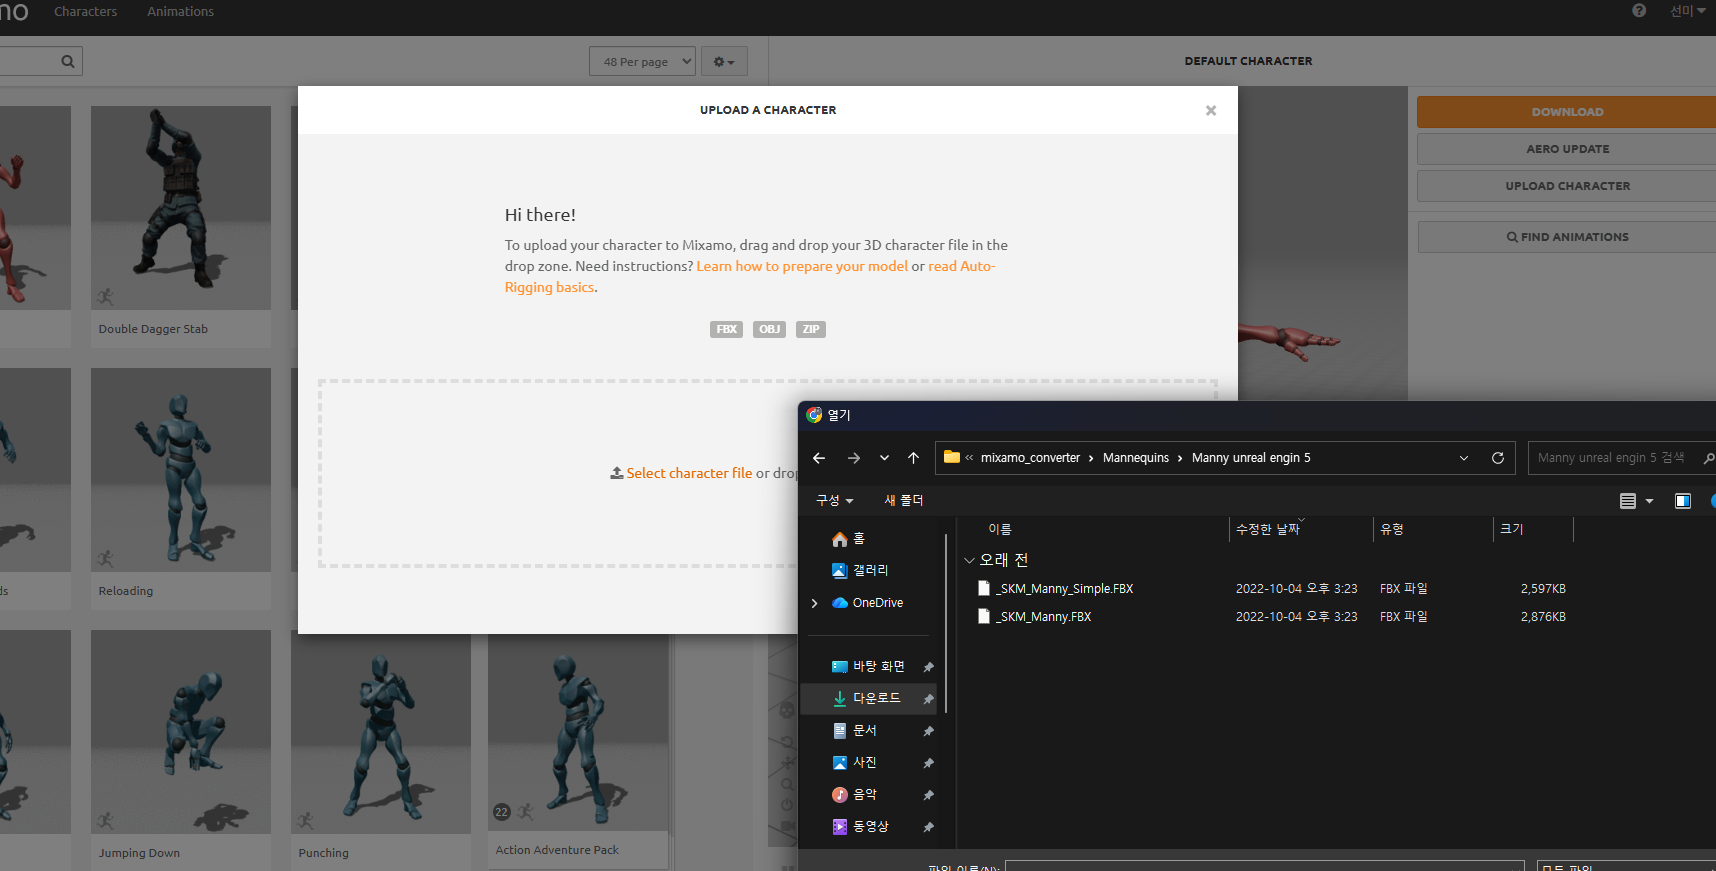This screenshot has height=871, width=1716.
Task: Click the ZIP format badge
Action: (x=811, y=329)
